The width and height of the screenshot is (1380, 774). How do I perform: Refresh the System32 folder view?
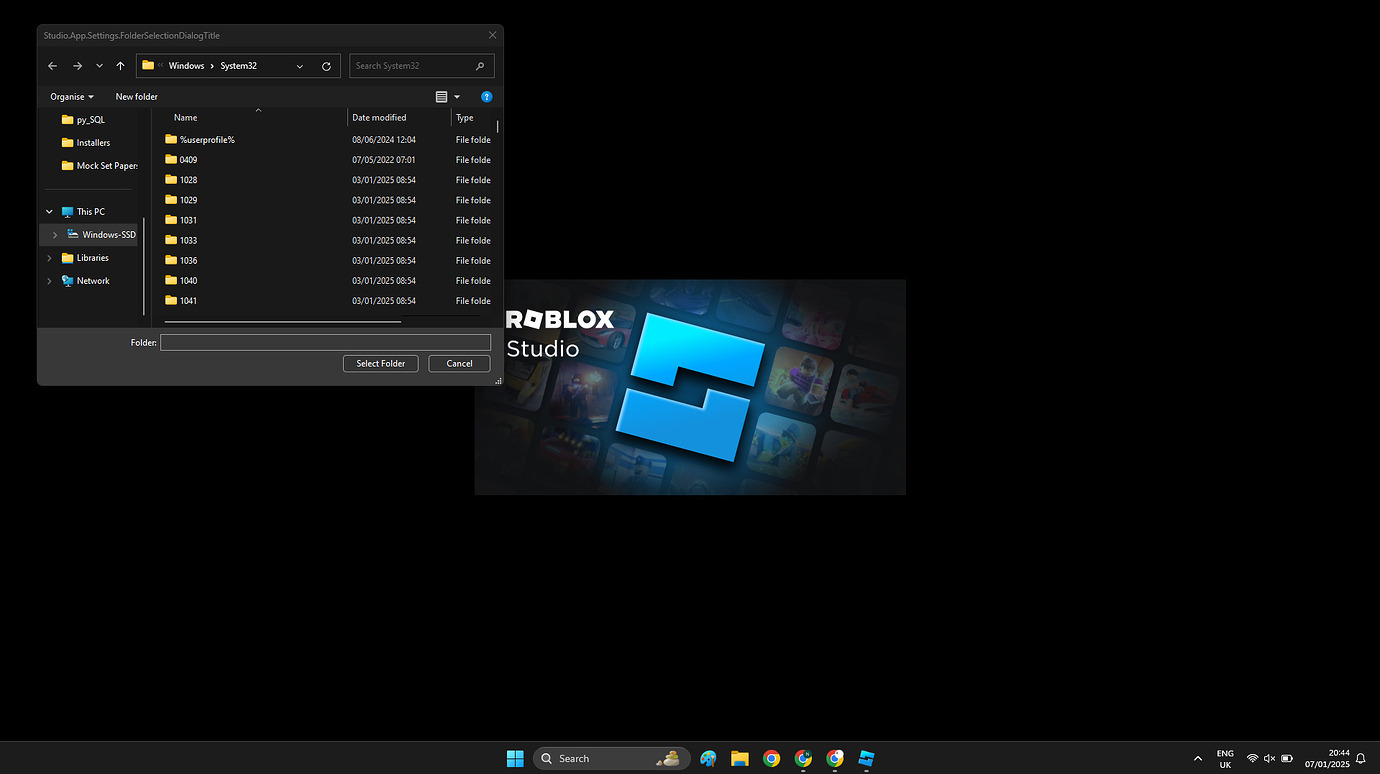(326, 65)
